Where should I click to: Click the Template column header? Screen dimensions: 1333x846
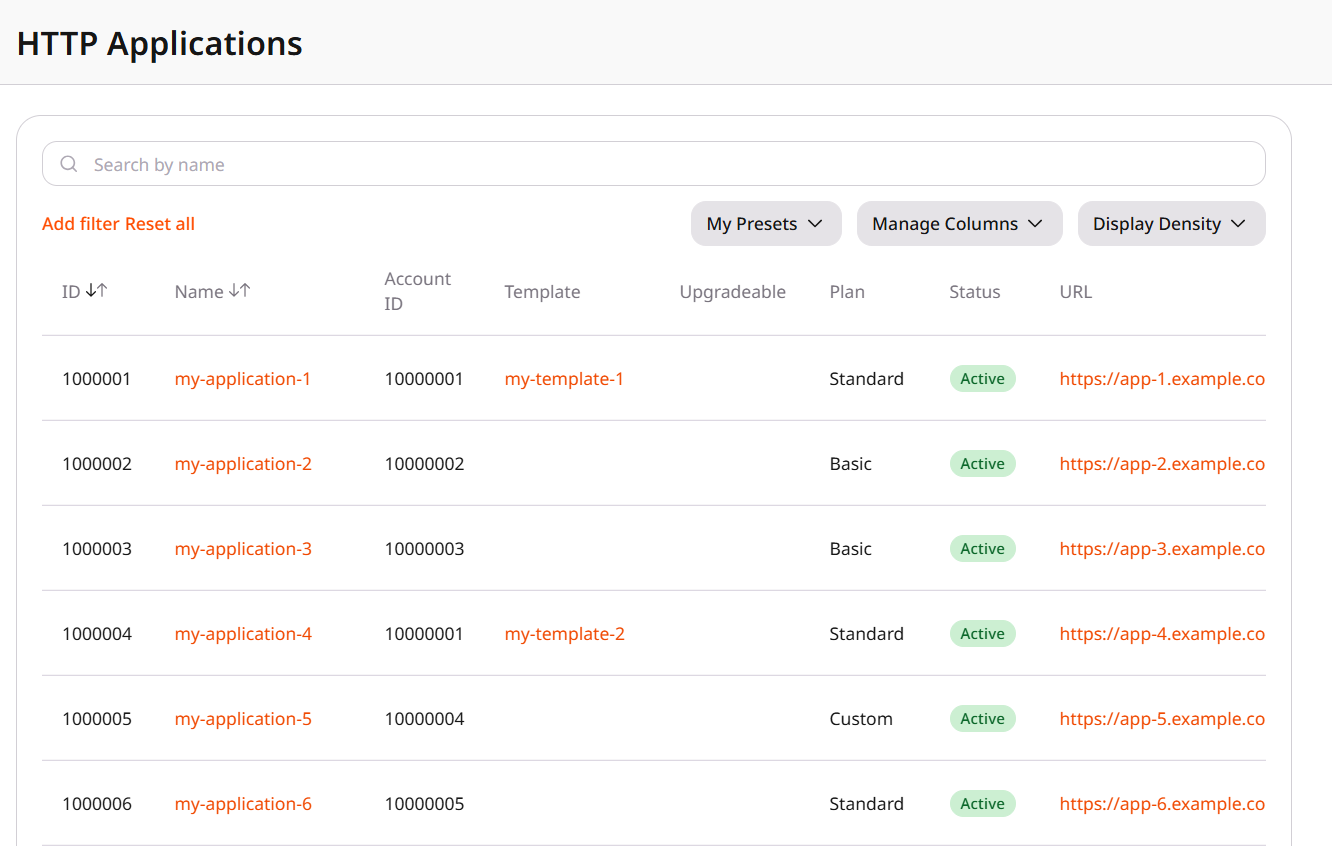tap(542, 292)
